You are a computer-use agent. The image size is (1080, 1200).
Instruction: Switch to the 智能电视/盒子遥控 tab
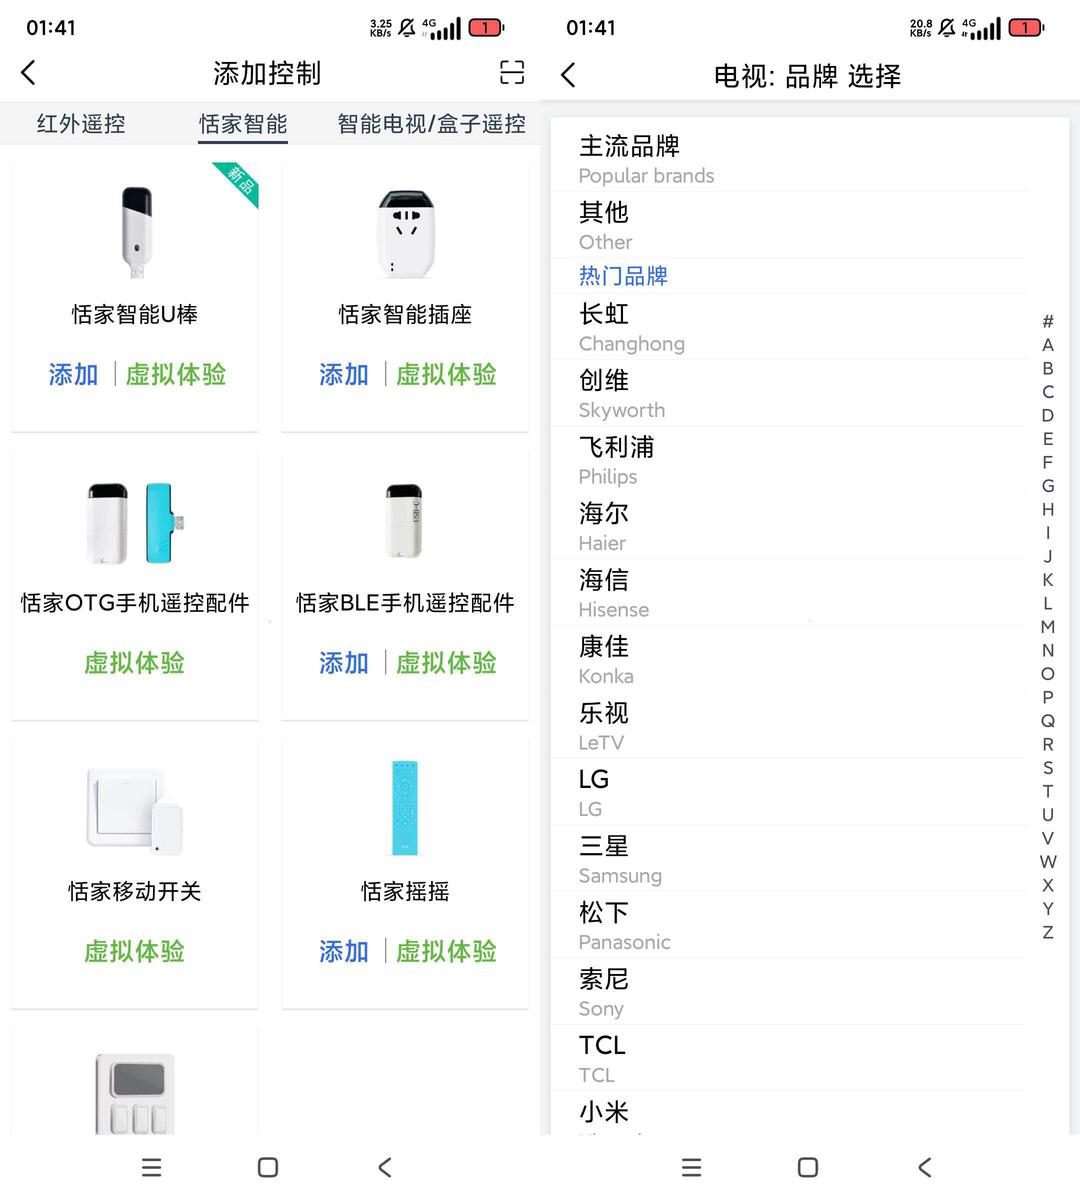point(431,124)
